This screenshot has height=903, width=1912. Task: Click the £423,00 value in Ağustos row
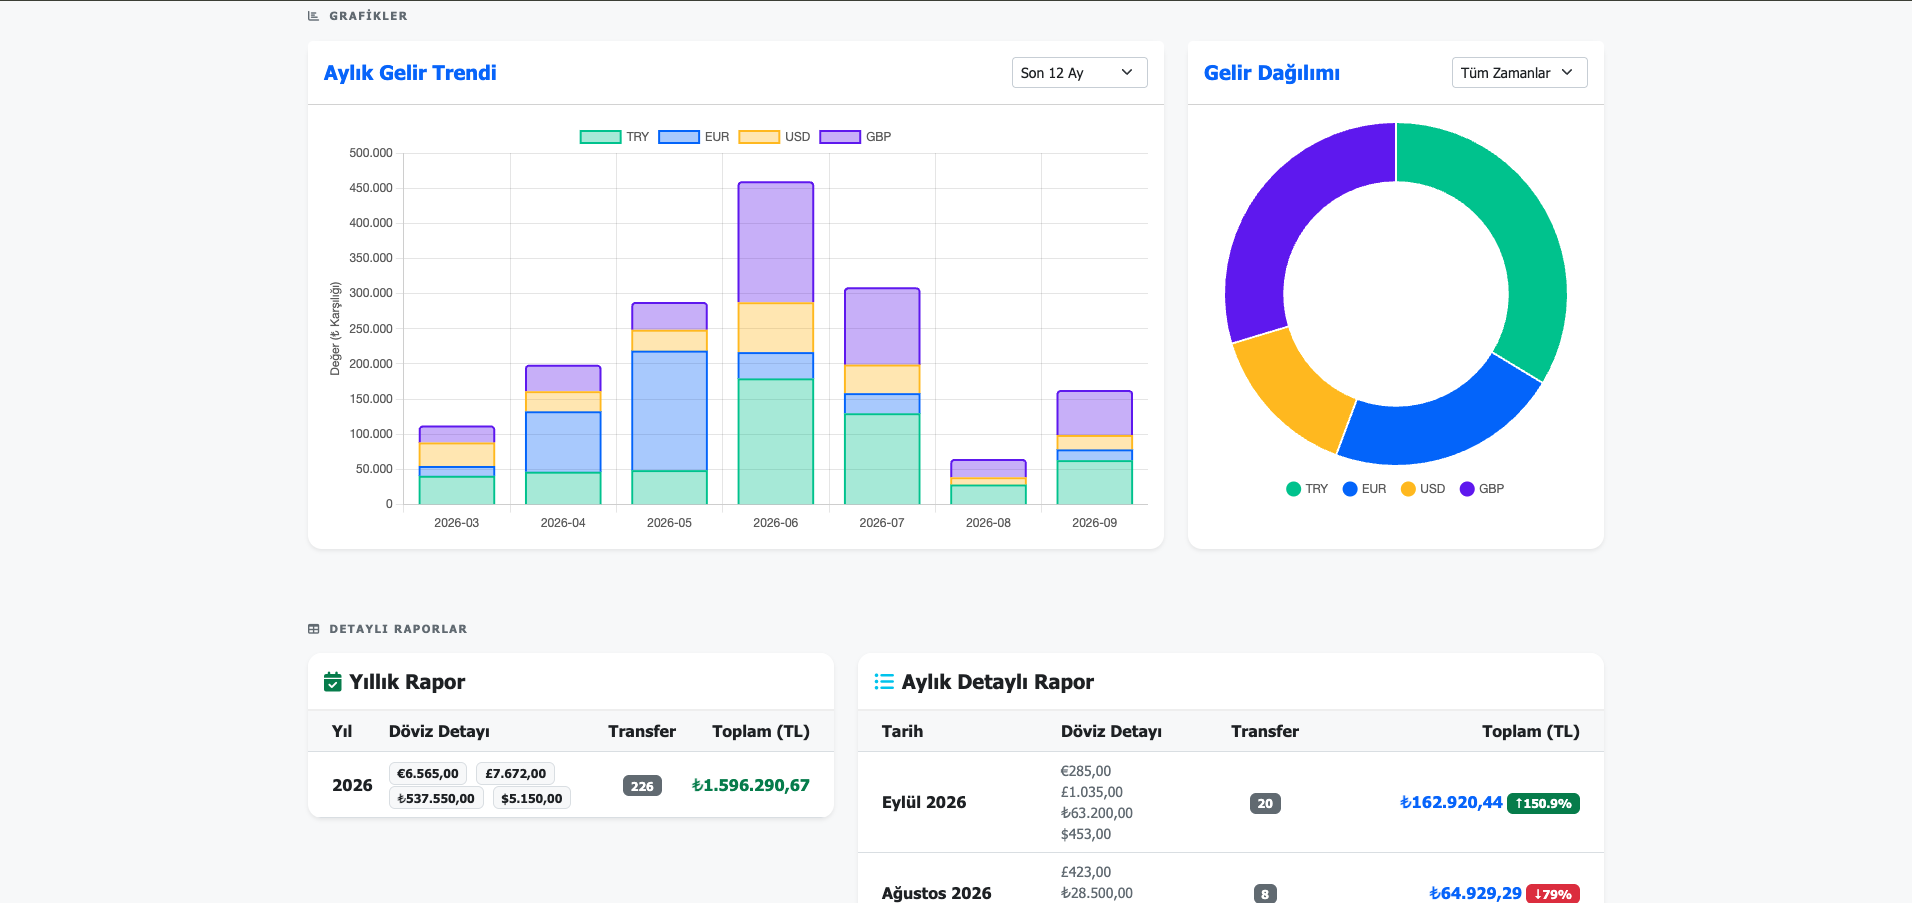click(x=1086, y=872)
